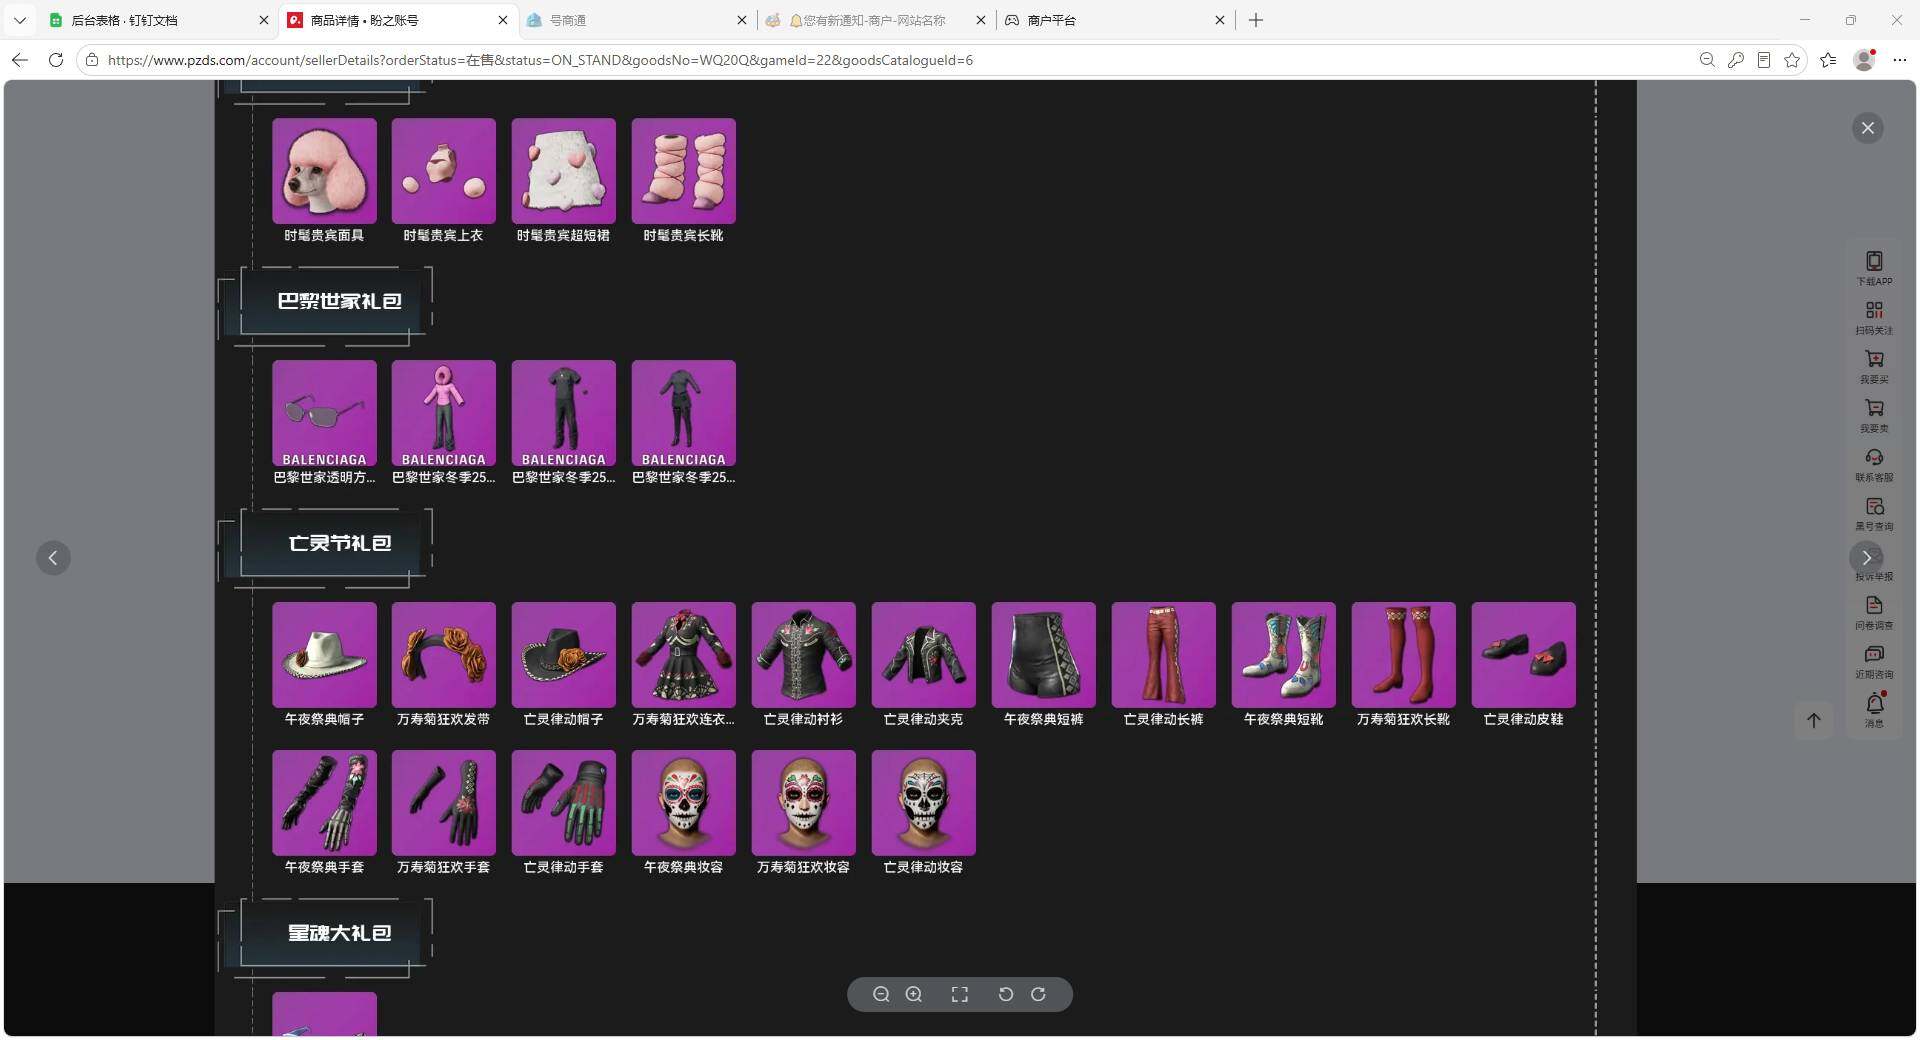This screenshot has height=1040, width=1920.
Task: Open 黑号查询 lookup in the sidebar
Action: click(1874, 513)
